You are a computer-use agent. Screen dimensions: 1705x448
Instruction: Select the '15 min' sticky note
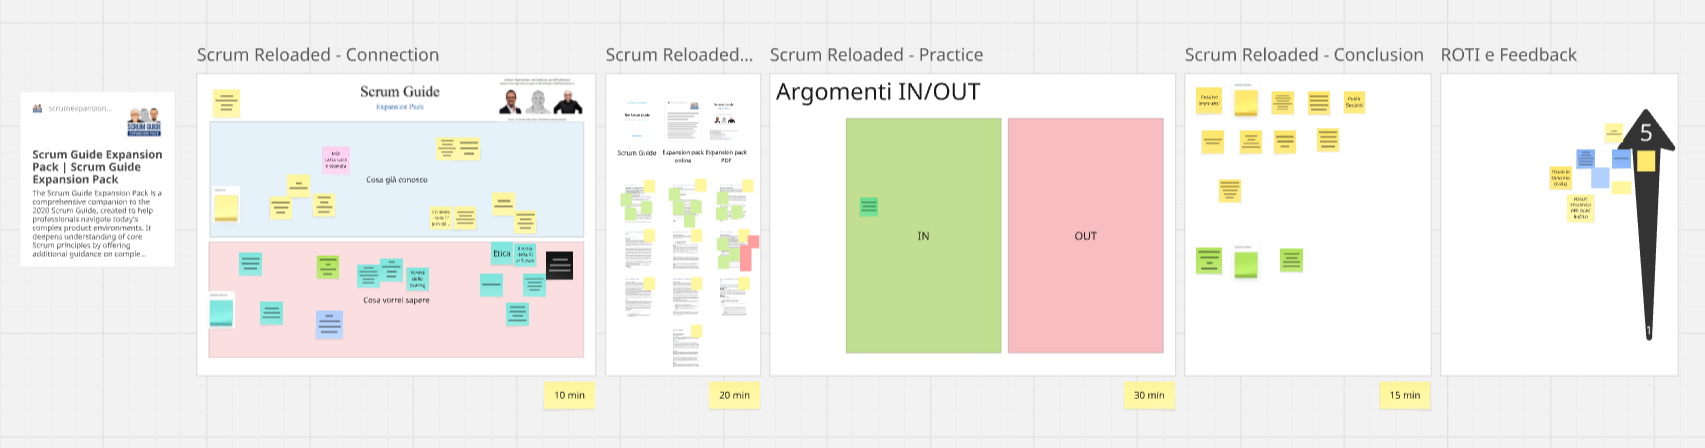tap(1405, 395)
